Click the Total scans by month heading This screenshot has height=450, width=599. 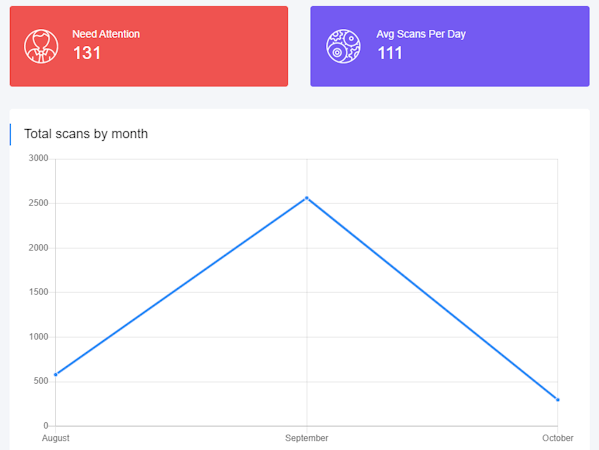pos(86,134)
